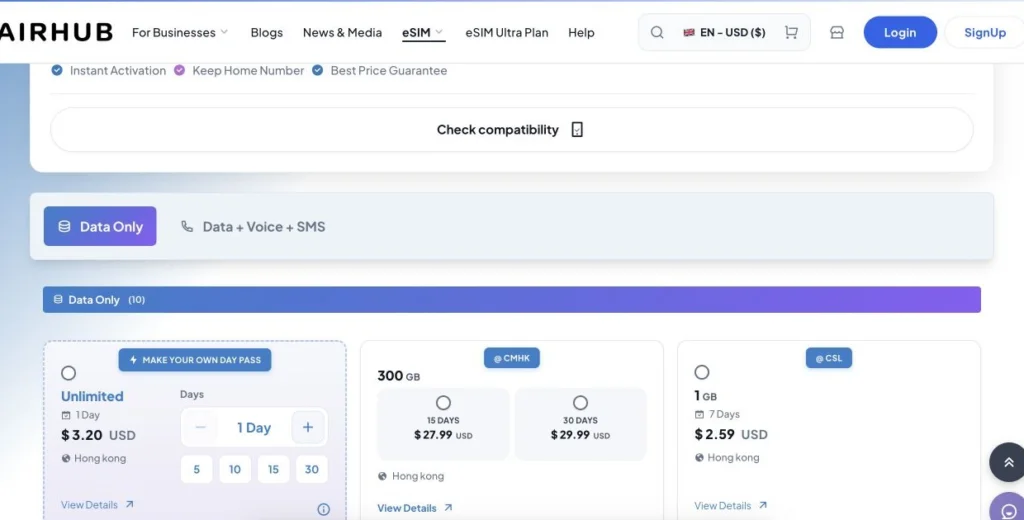Increase days with the plus button
This screenshot has height=520, width=1024.
coord(308,427)
